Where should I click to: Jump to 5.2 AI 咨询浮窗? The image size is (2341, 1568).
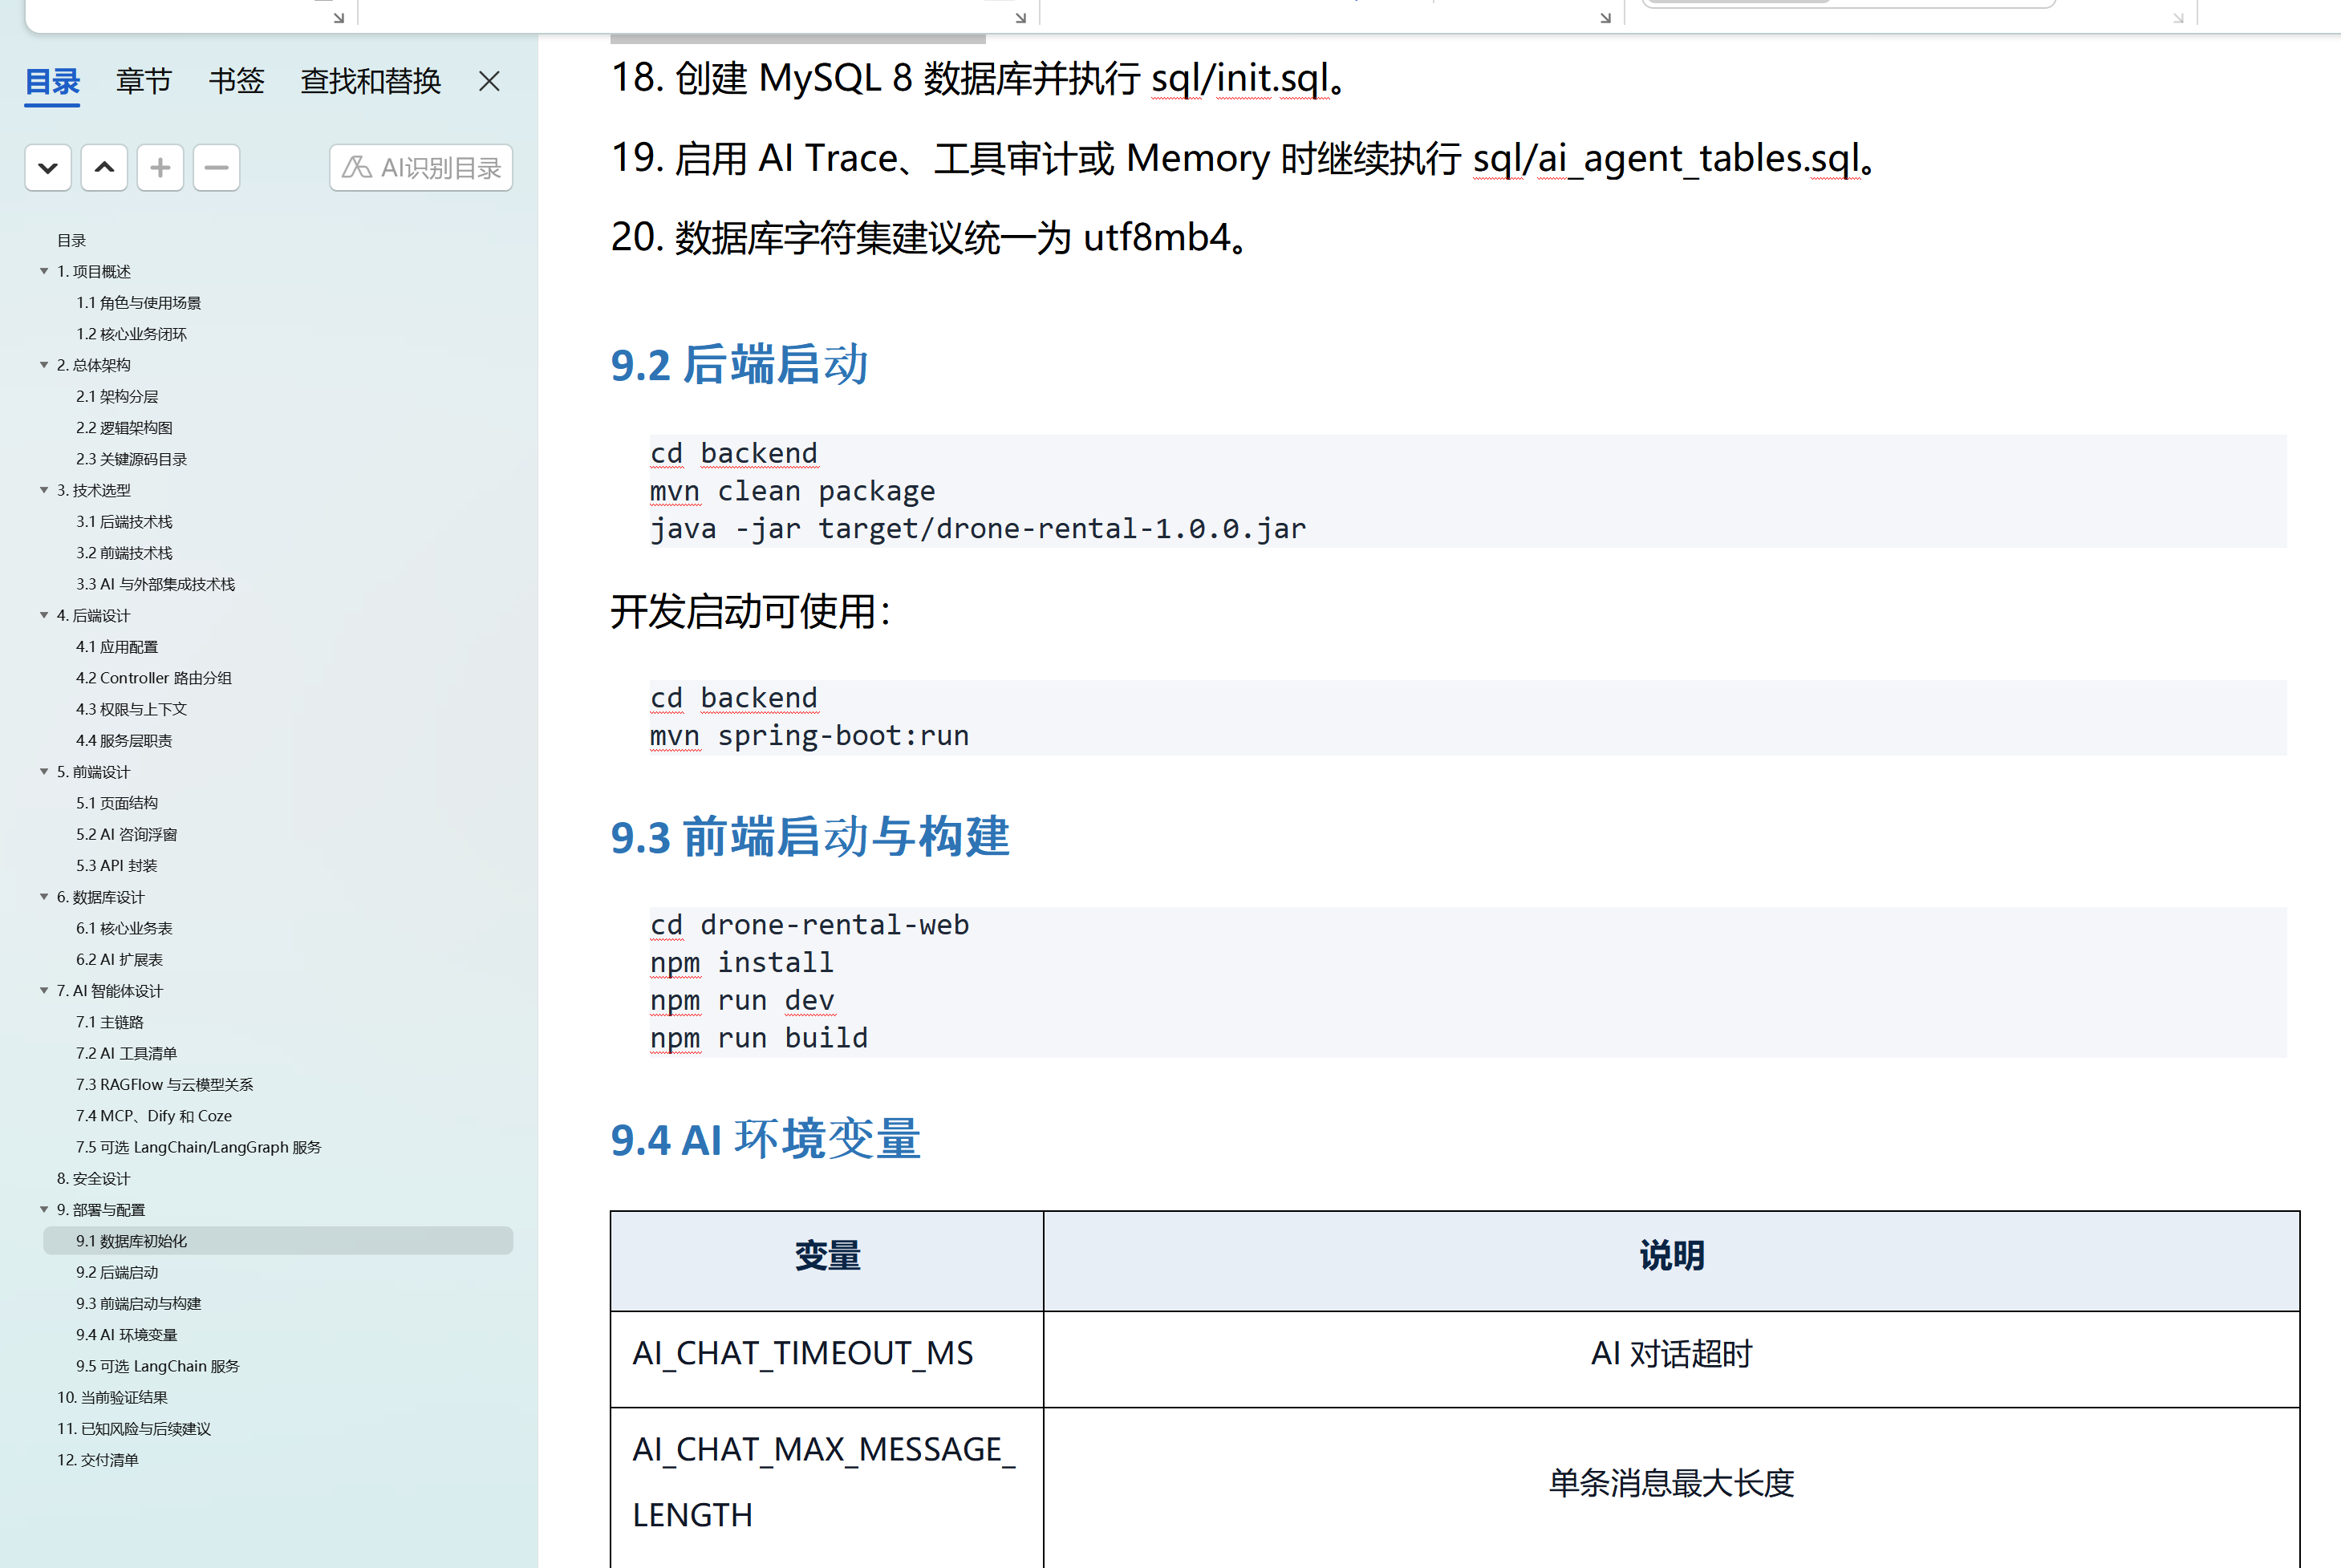click(x=126, y=834)
